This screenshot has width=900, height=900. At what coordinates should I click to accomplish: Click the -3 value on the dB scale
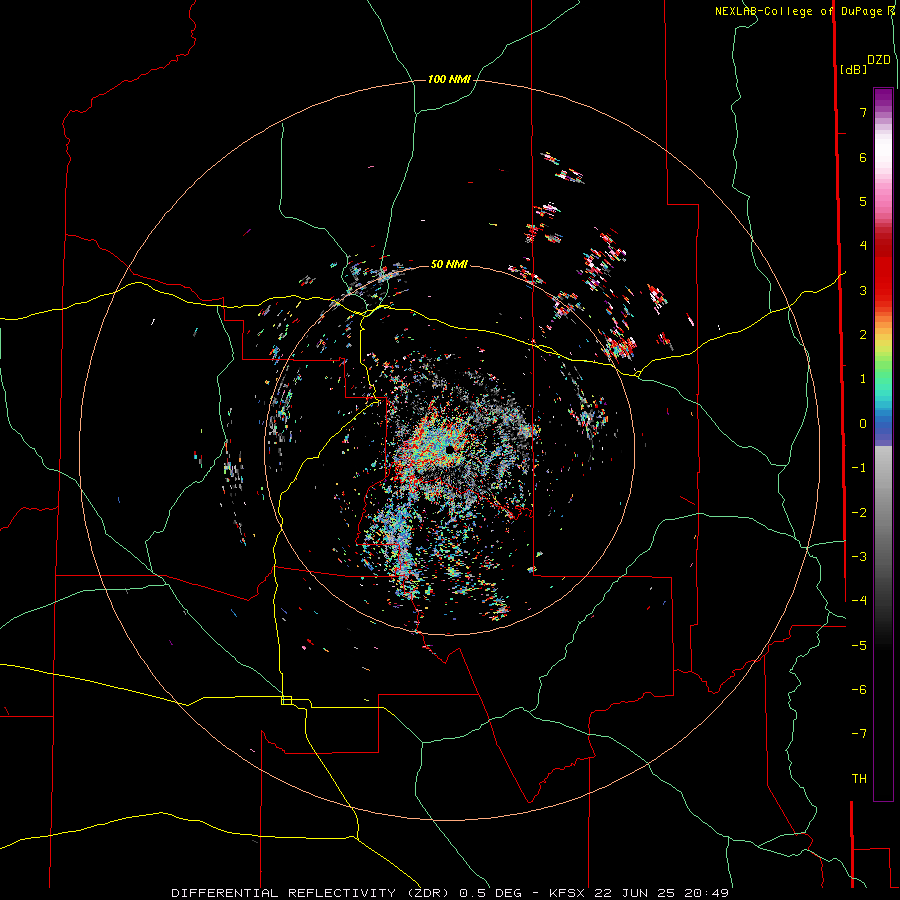[859, 557]
